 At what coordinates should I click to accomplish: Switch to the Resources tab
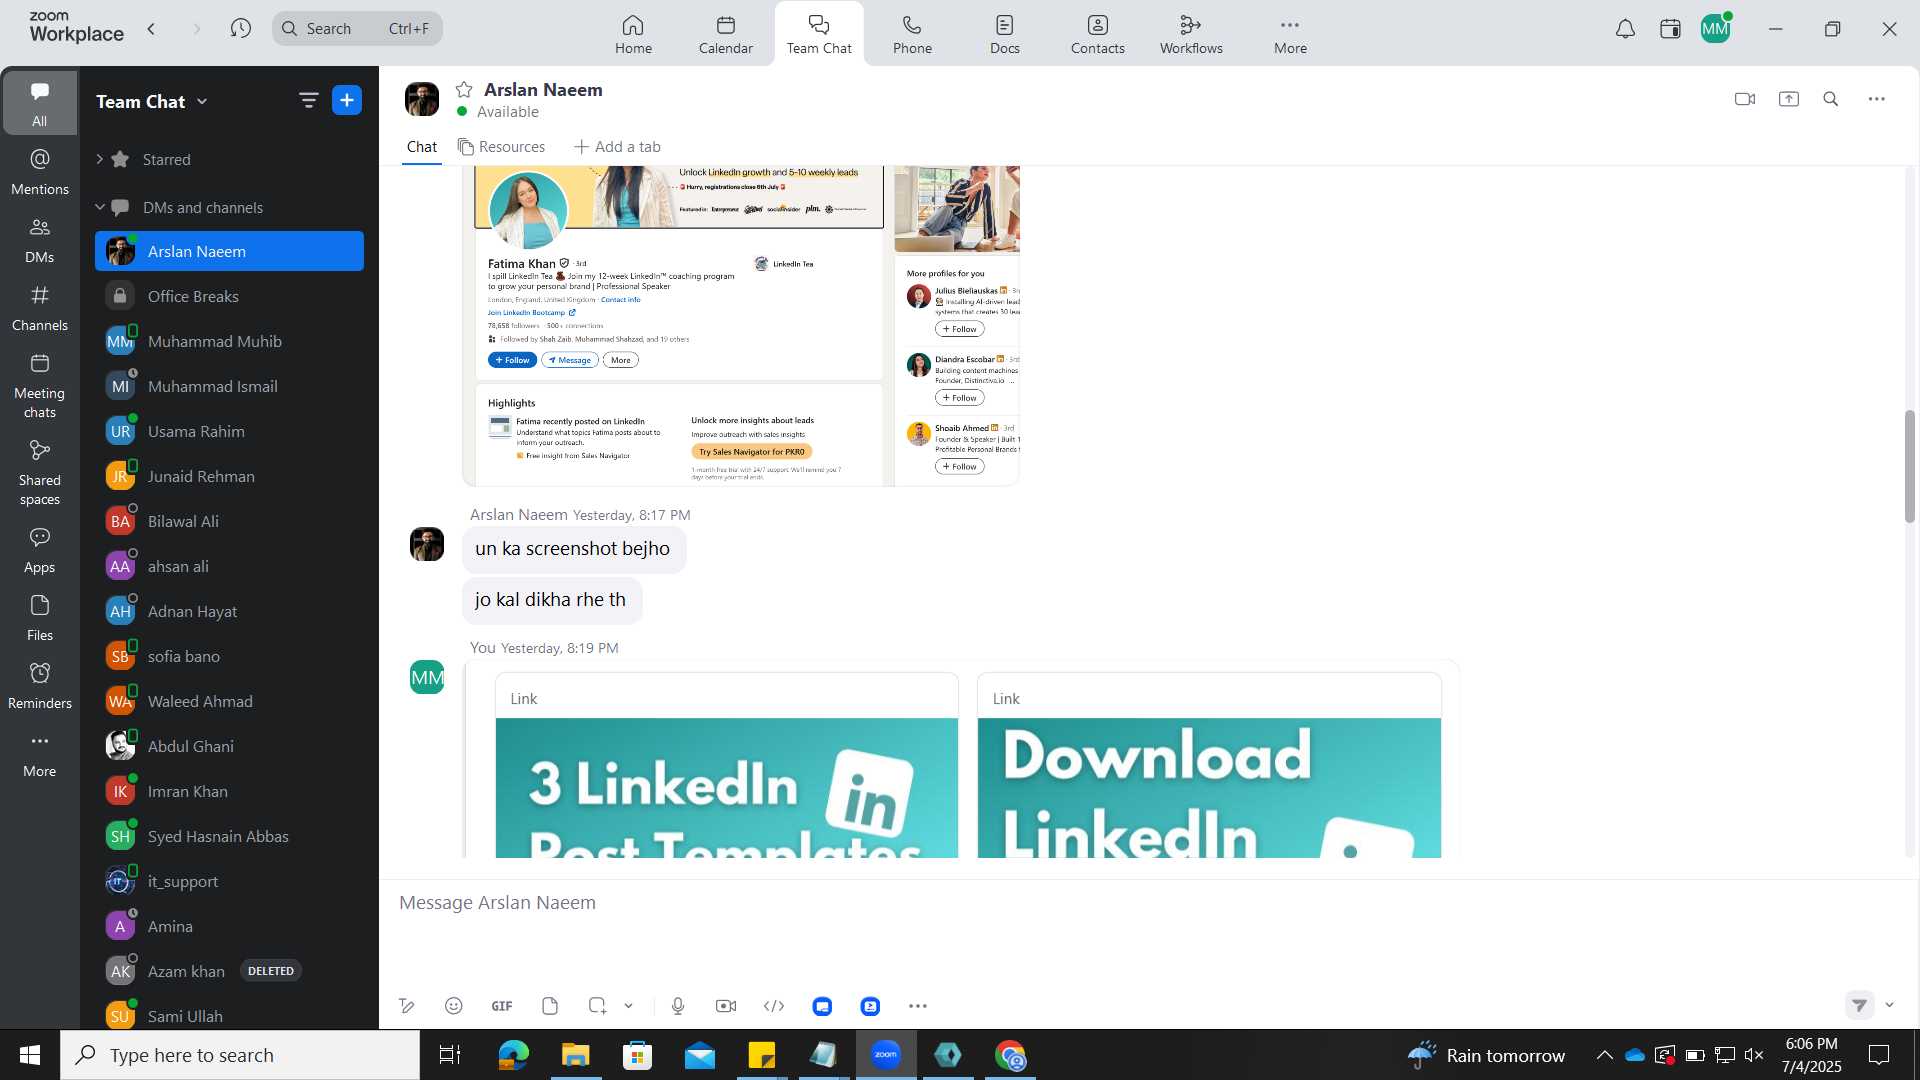click(x=501, y=147)
